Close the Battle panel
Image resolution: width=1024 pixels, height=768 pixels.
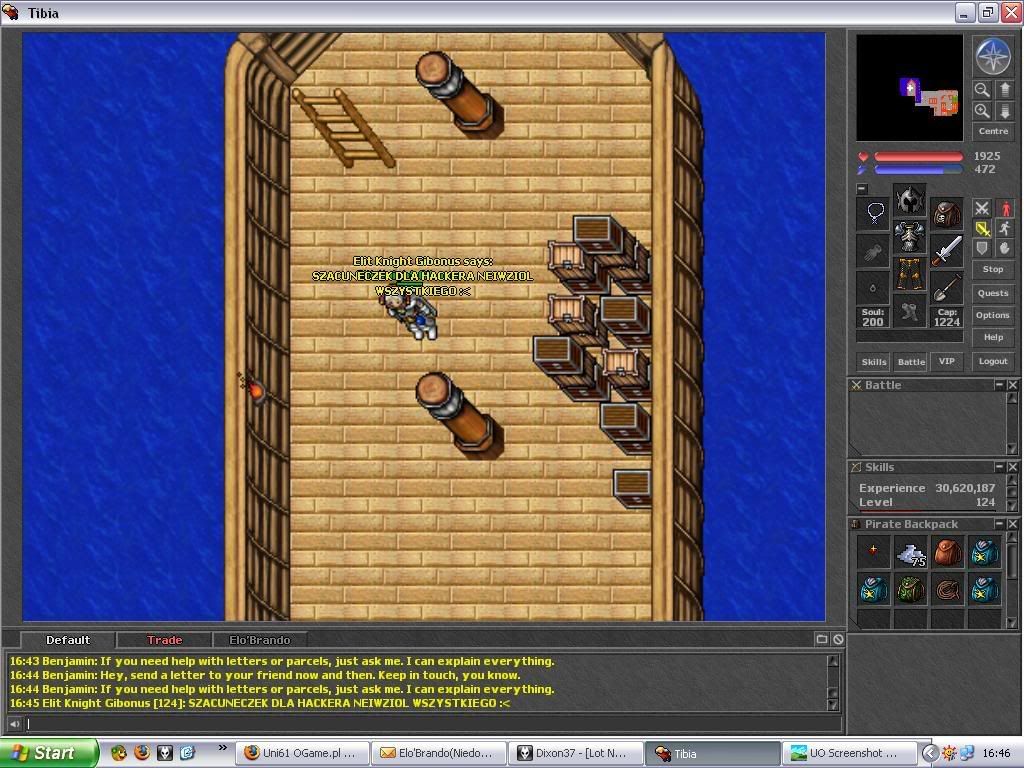(x=1012, y=385)
